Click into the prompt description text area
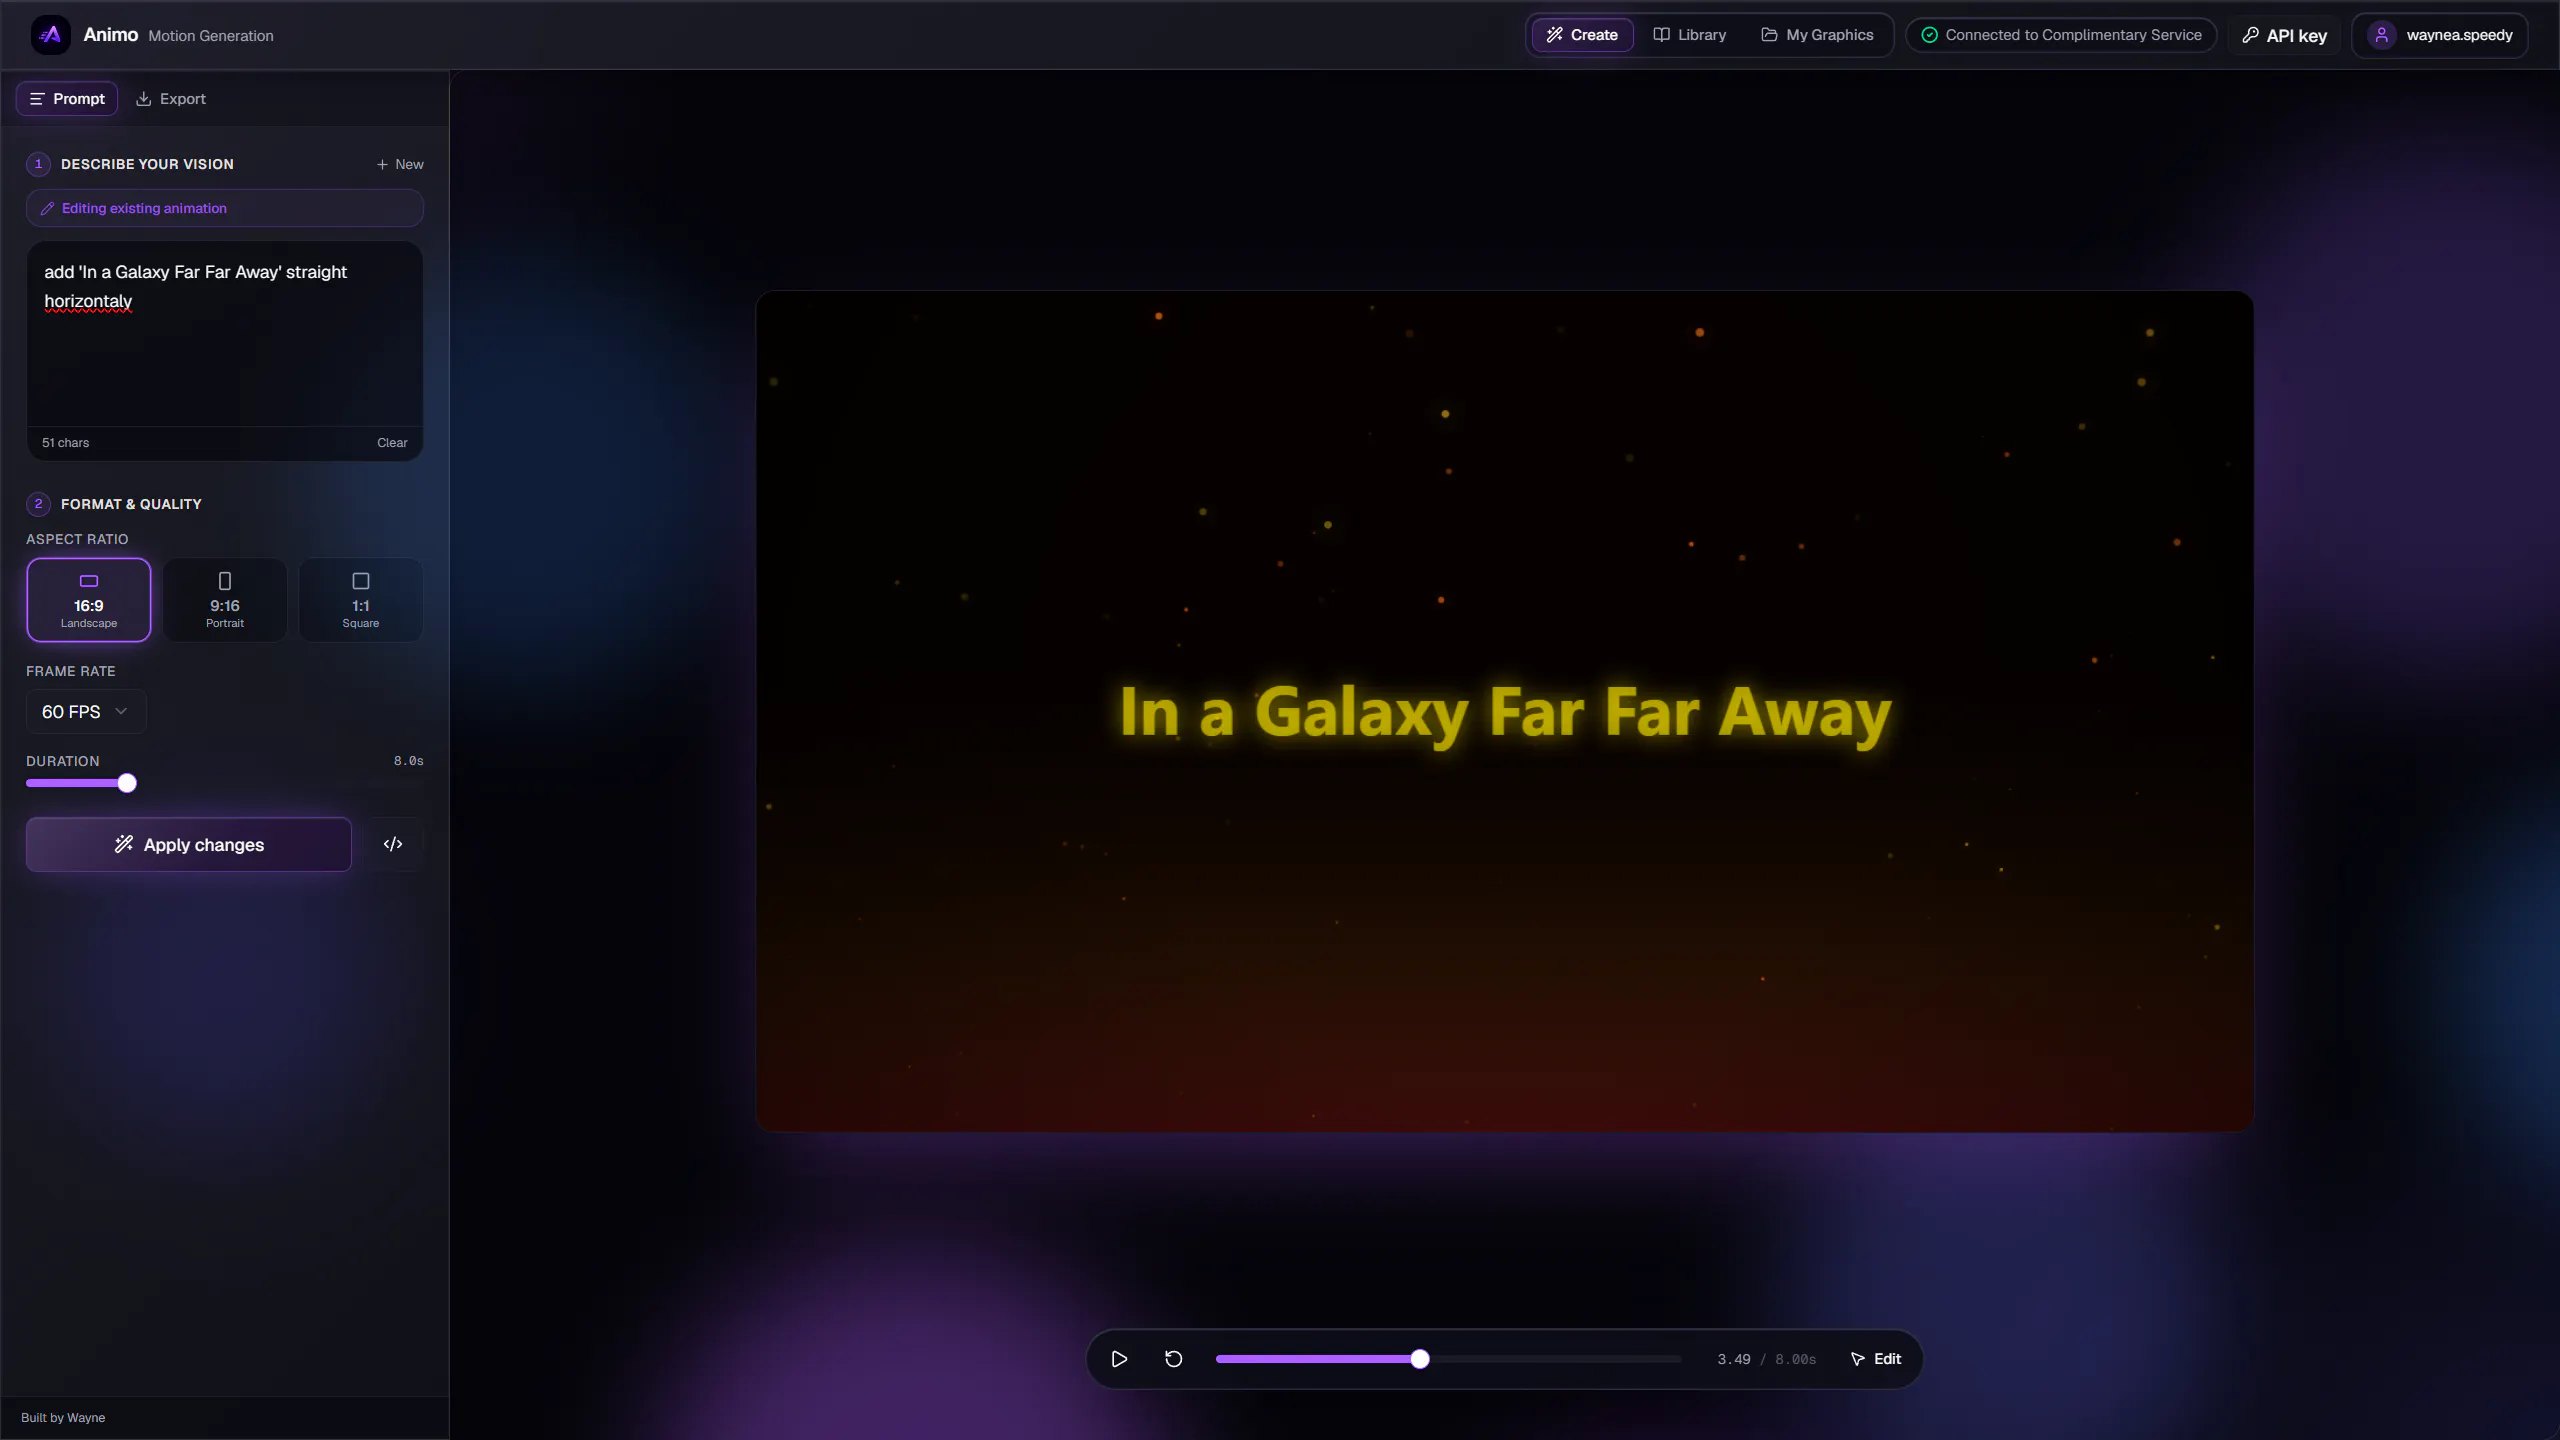This screenshot has height=1440, width=2560. pyautogui.click(x=225, y=334)
